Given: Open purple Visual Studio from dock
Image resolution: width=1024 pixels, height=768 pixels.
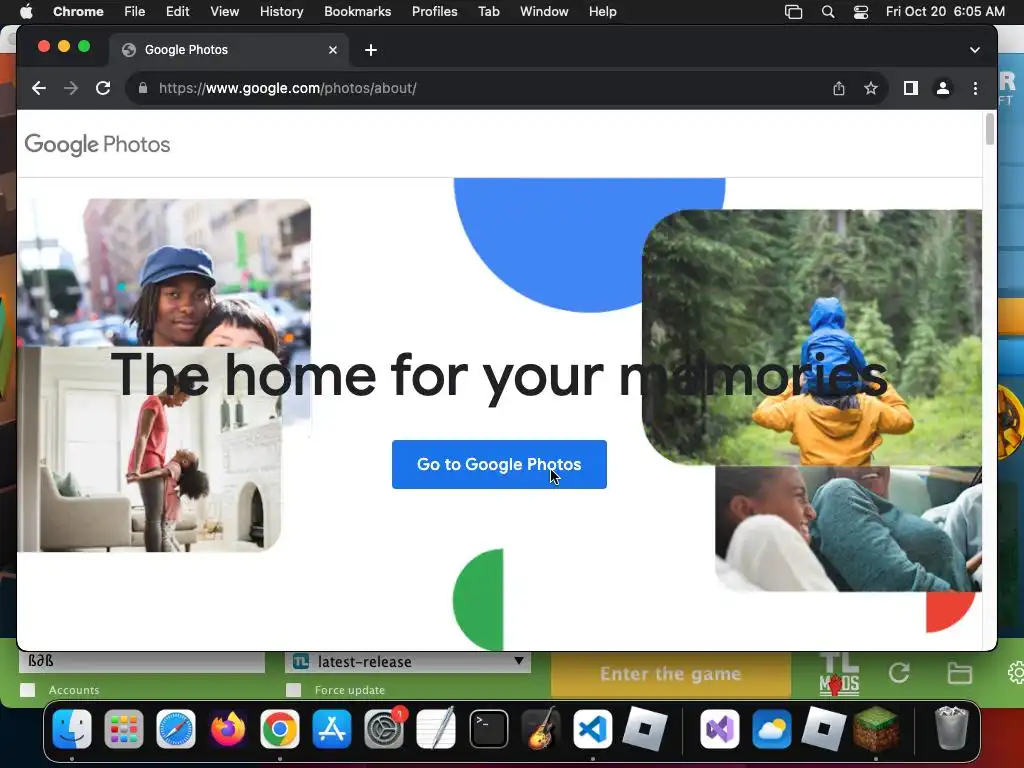Looking at the screenshot, I should (x=720, y=729).
